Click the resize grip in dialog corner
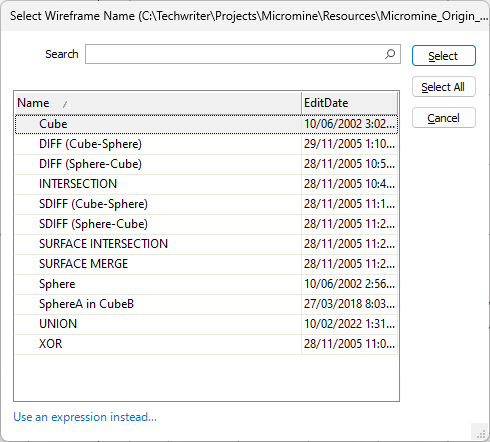The image size is (490, 442). pos(481,434)
